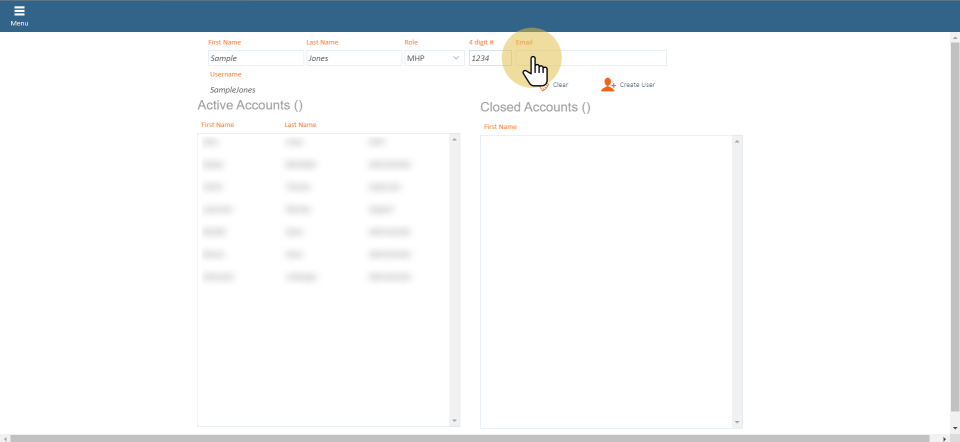Sort Active Accounts by Last Name header
Viewport: 960px width, 442px height.
[300, 125]
